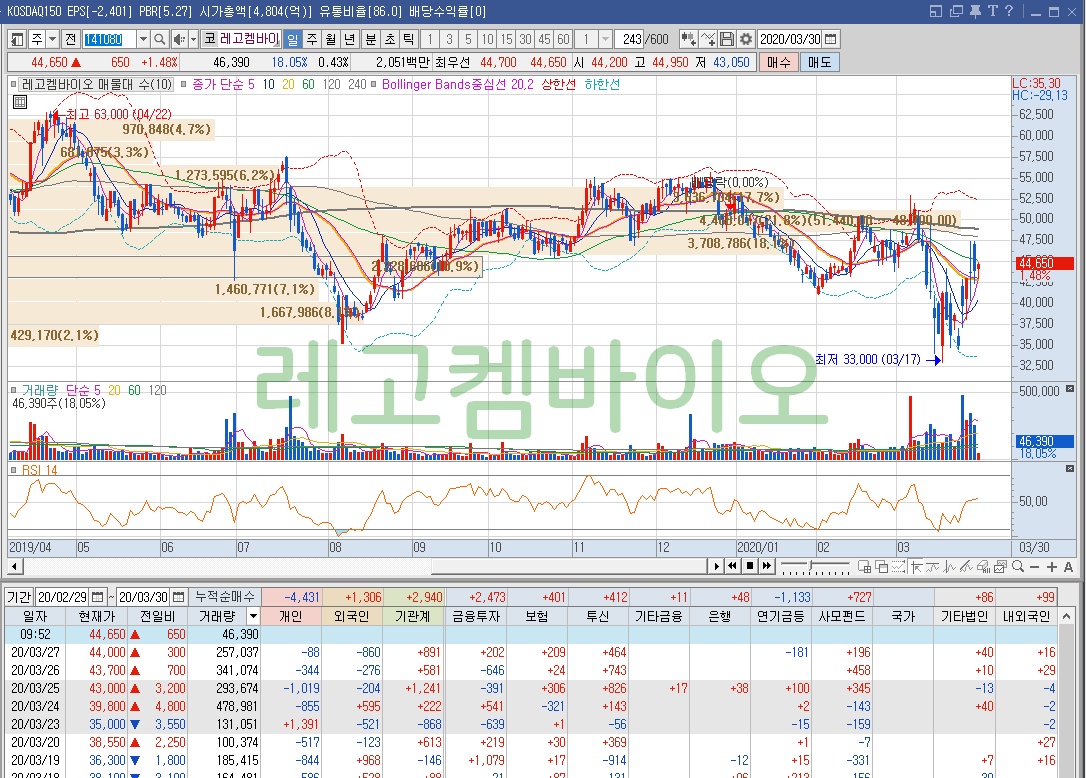Click the 개인 column header
The height and width of the screenshot is (778, 1086).
tap(291, 616)
